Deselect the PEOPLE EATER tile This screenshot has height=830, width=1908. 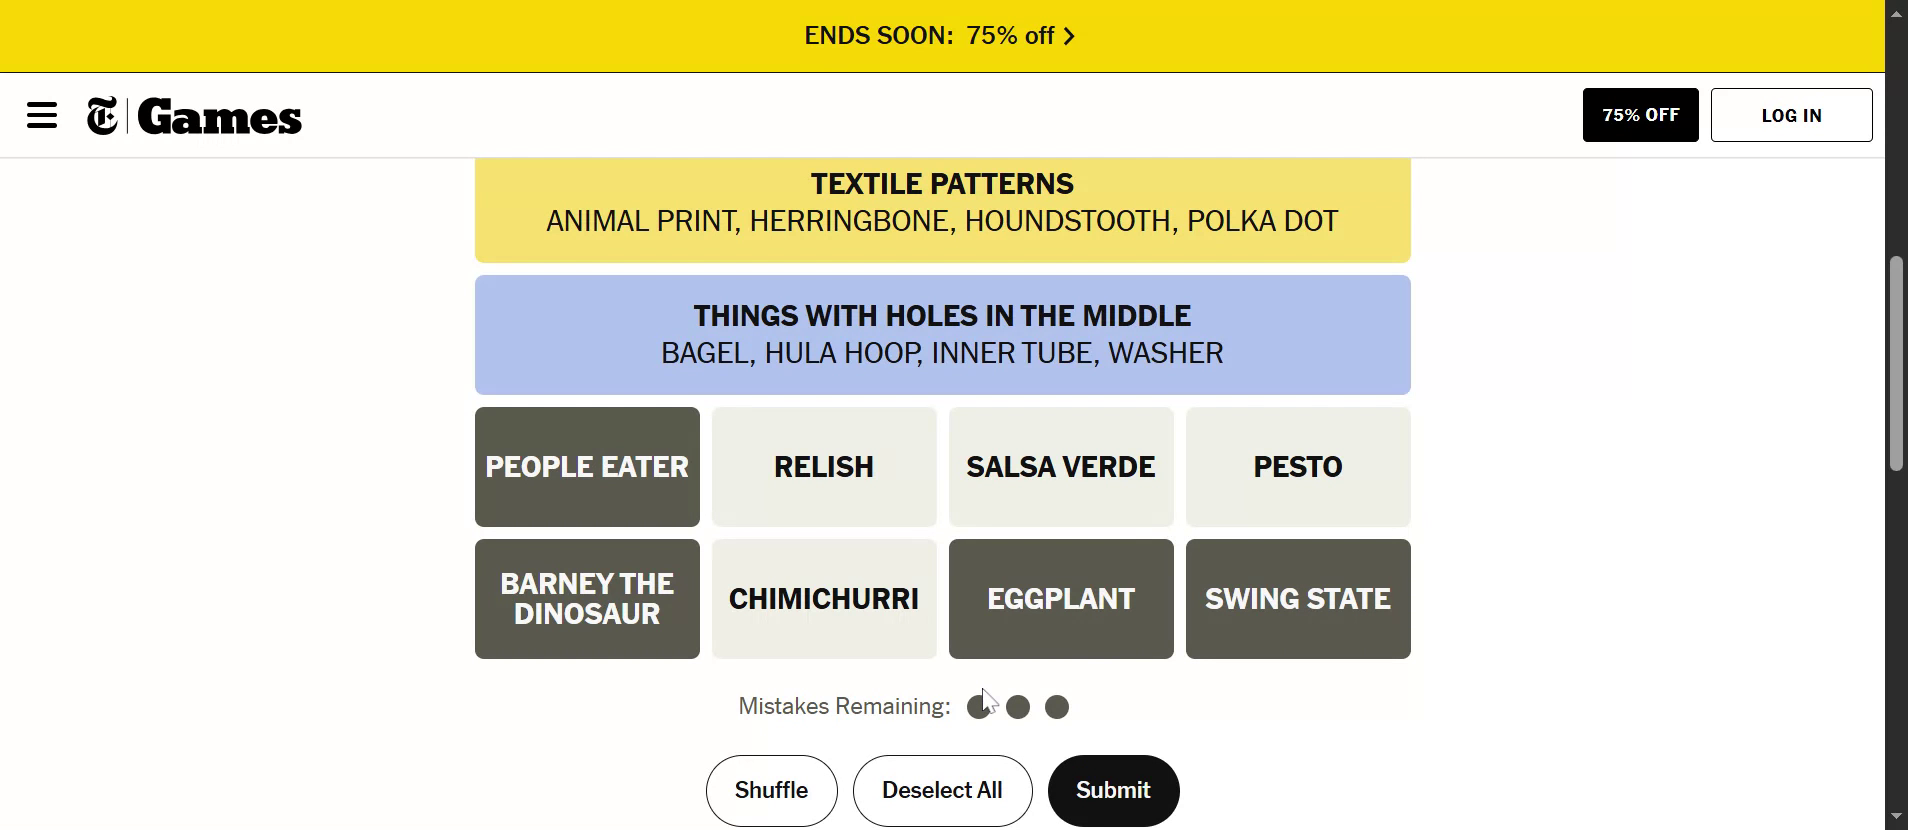(587, 467)
